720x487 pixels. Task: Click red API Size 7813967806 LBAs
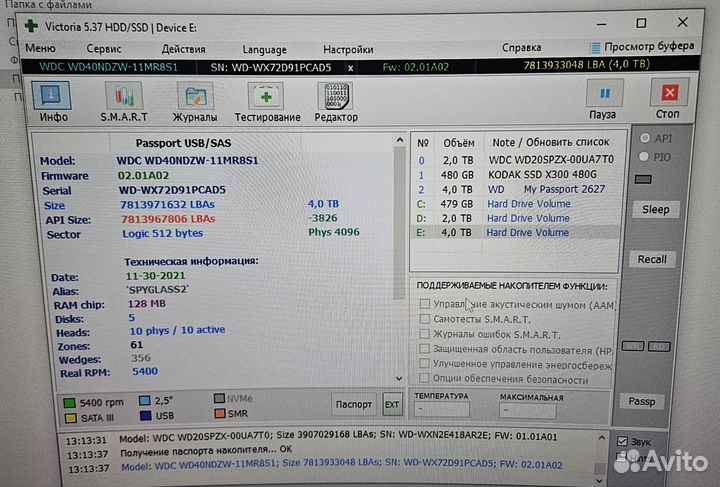(168, 219)
